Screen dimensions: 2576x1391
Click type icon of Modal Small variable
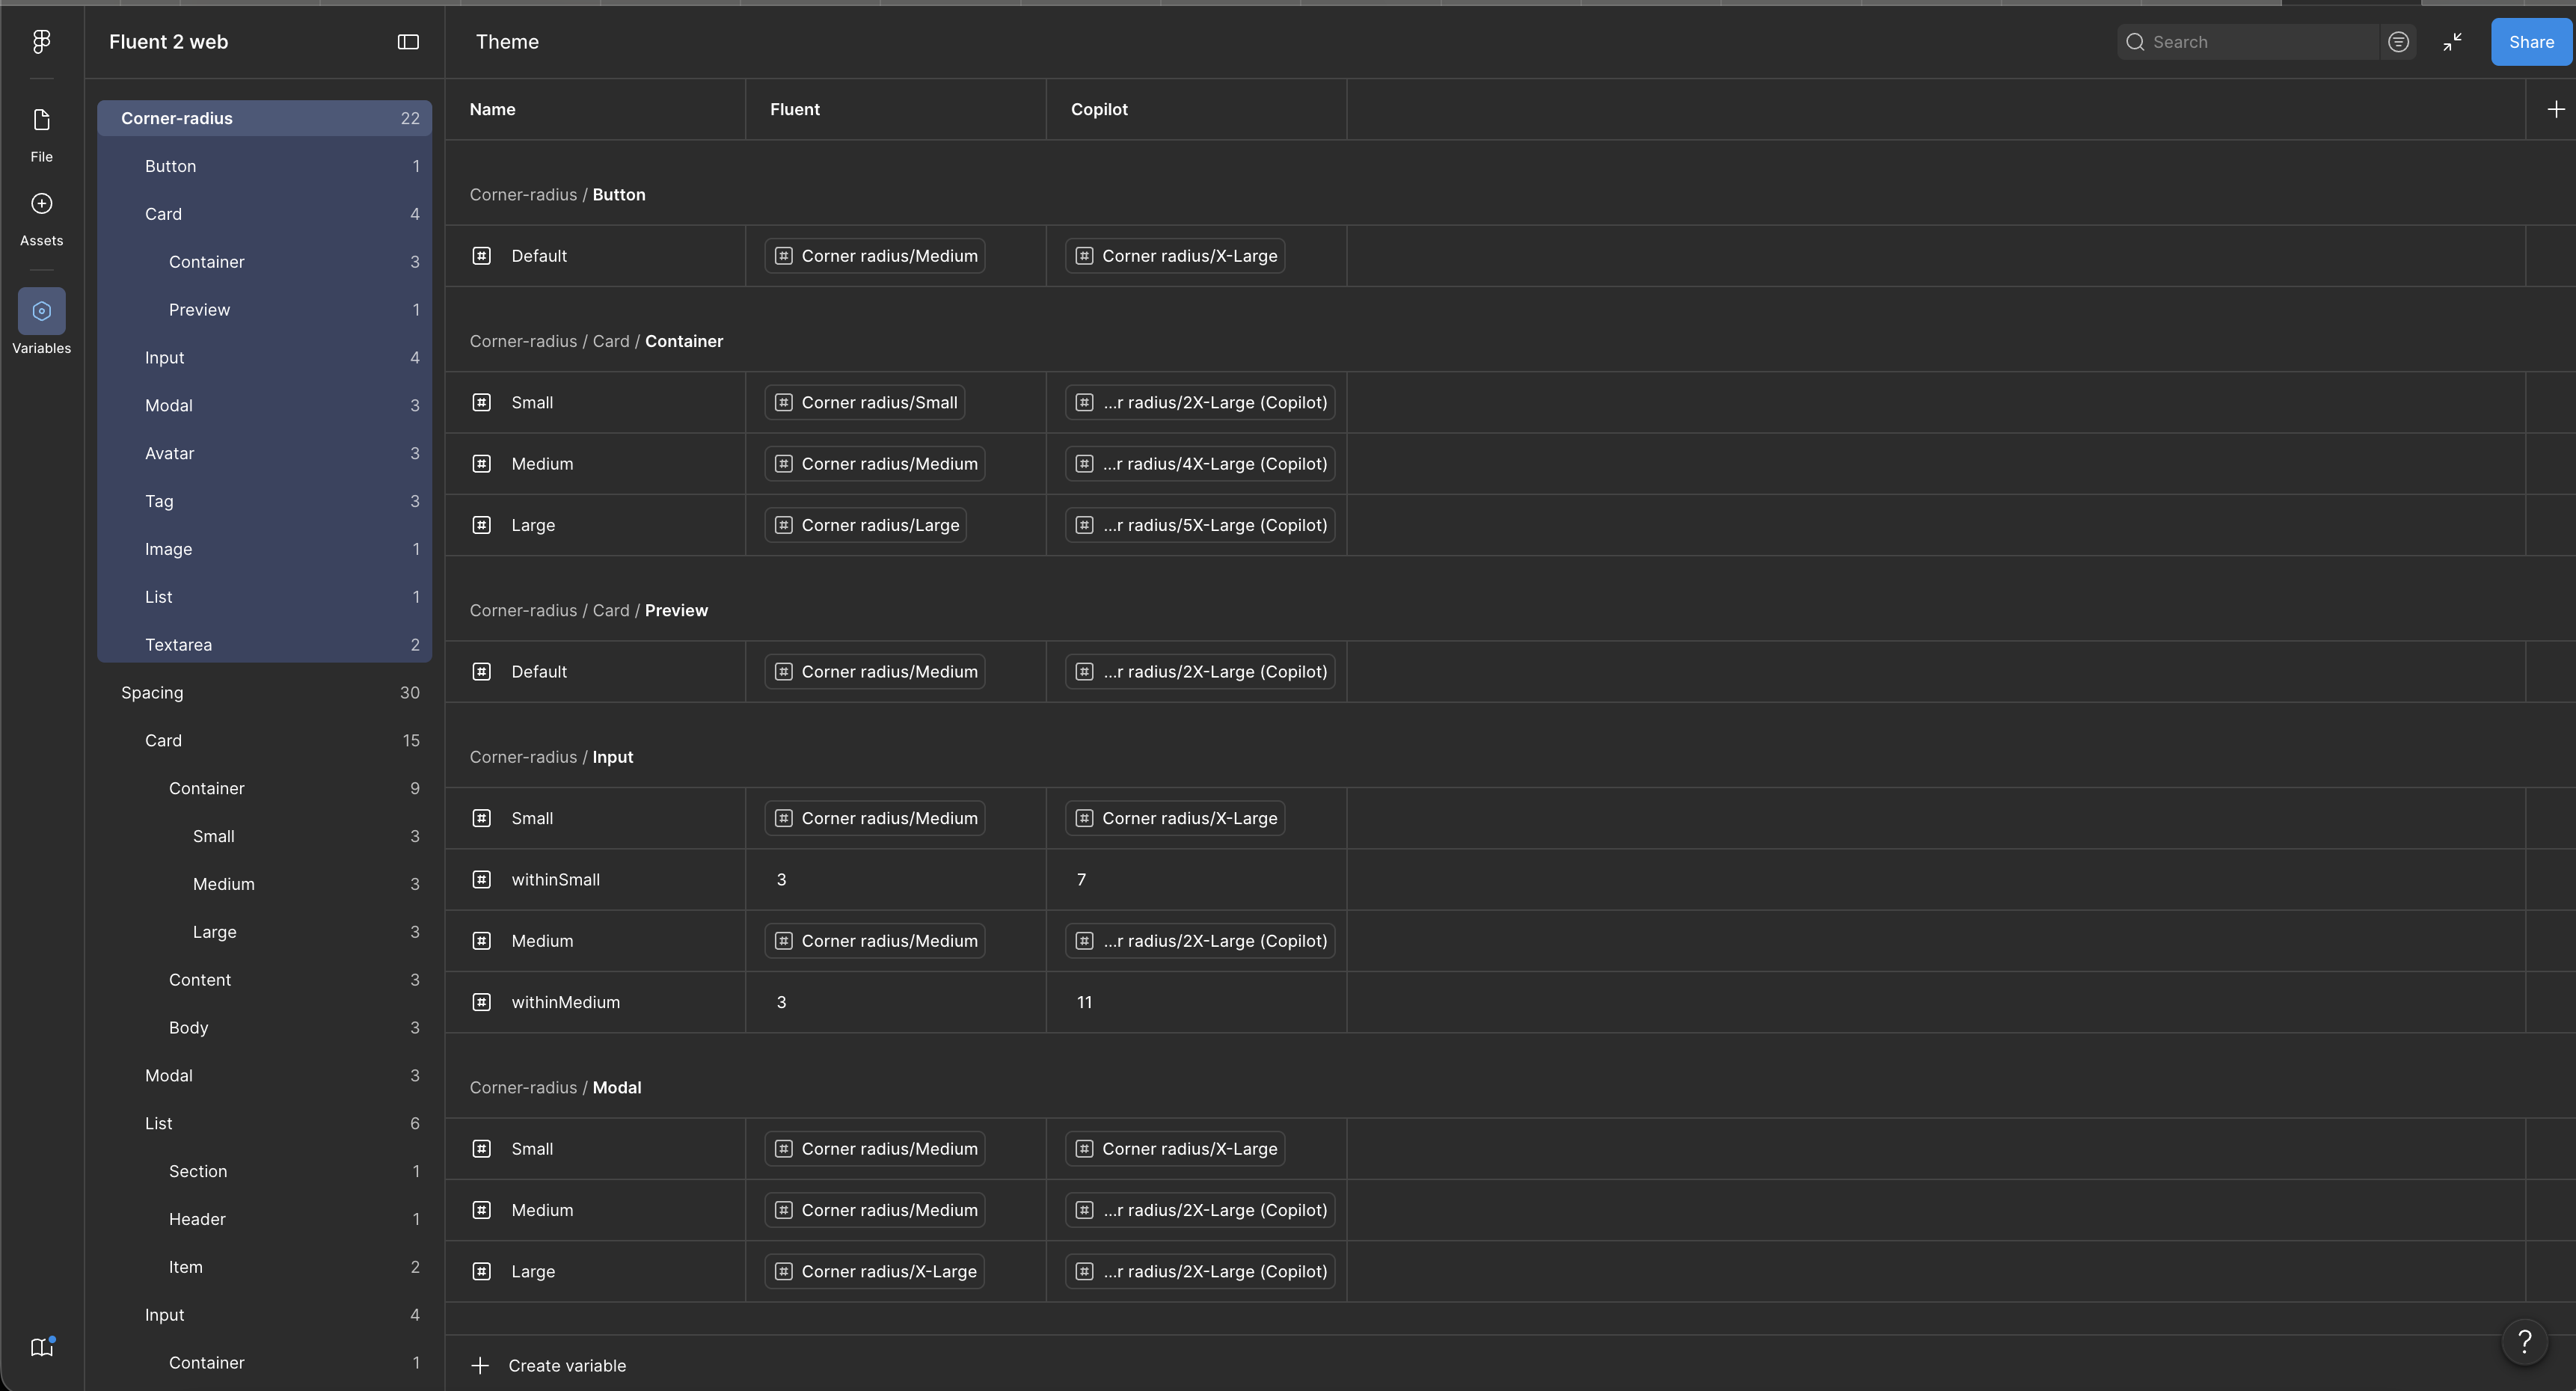[481, 1149]
